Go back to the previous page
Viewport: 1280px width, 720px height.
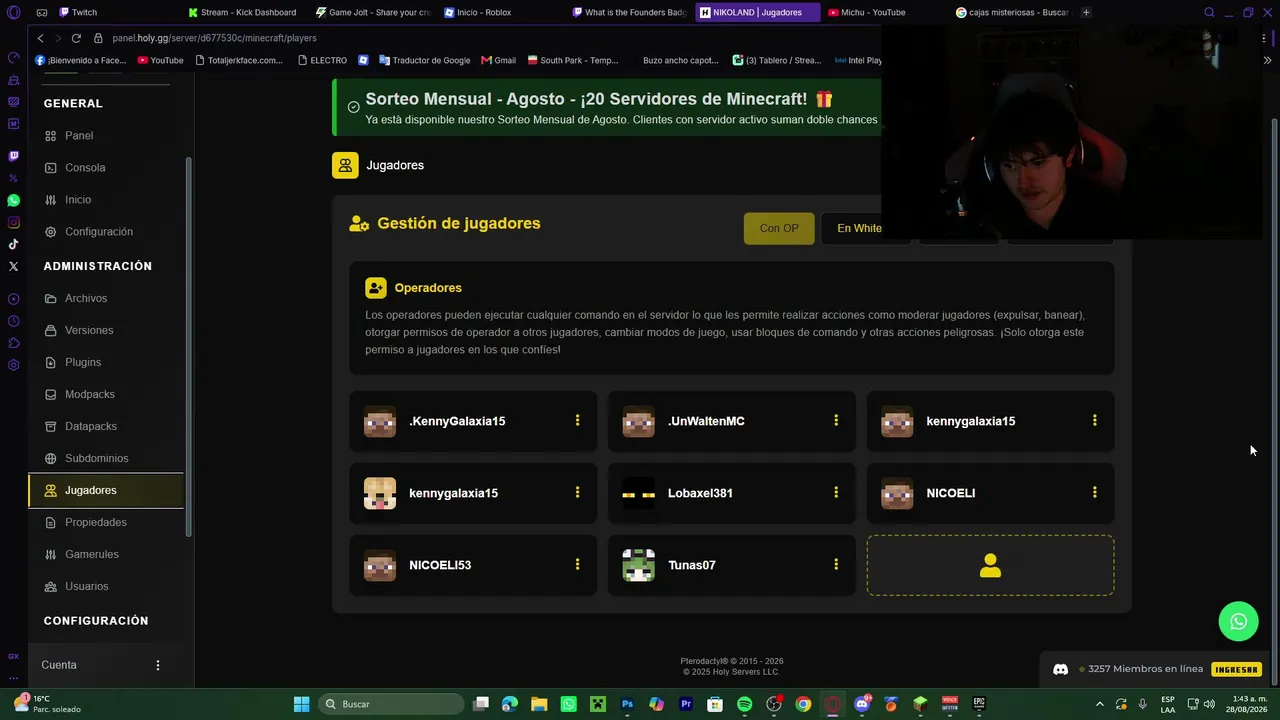[x=40, y=38]
